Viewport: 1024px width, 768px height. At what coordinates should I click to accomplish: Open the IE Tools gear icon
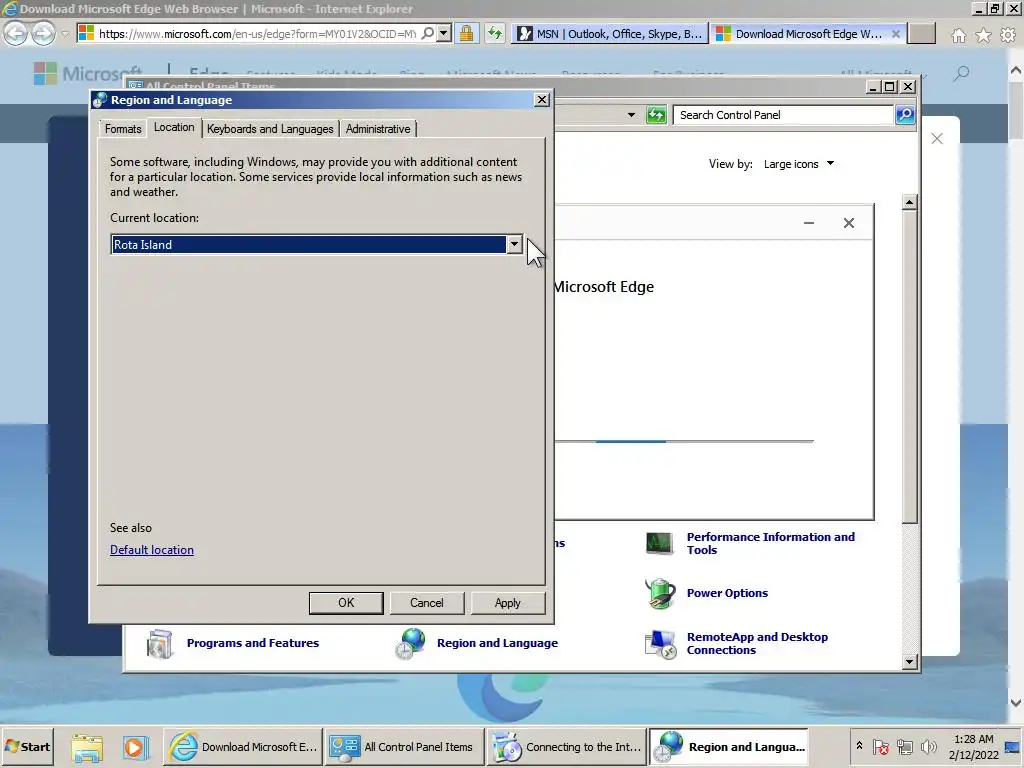[1008, 35]
